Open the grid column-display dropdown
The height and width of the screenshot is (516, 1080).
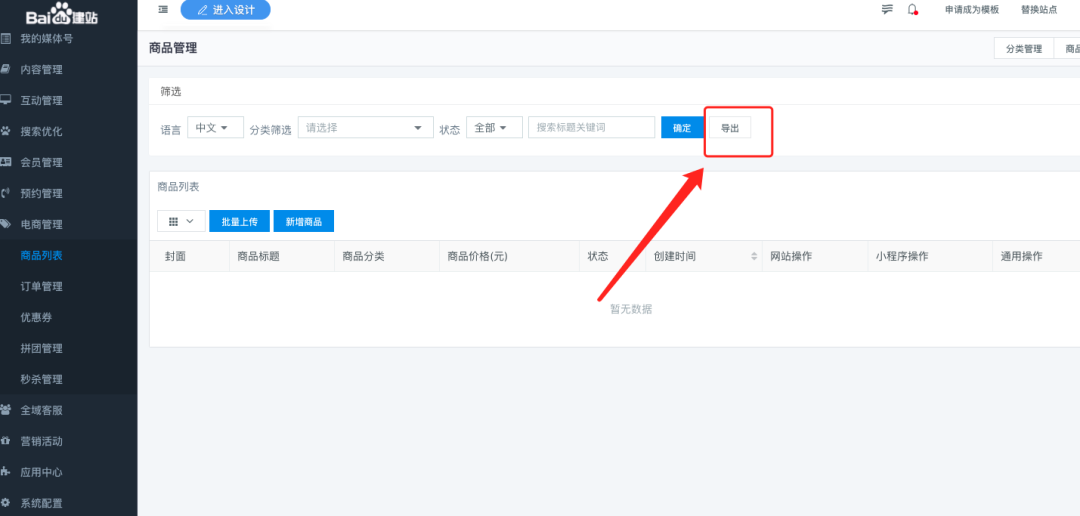[181, 221]
